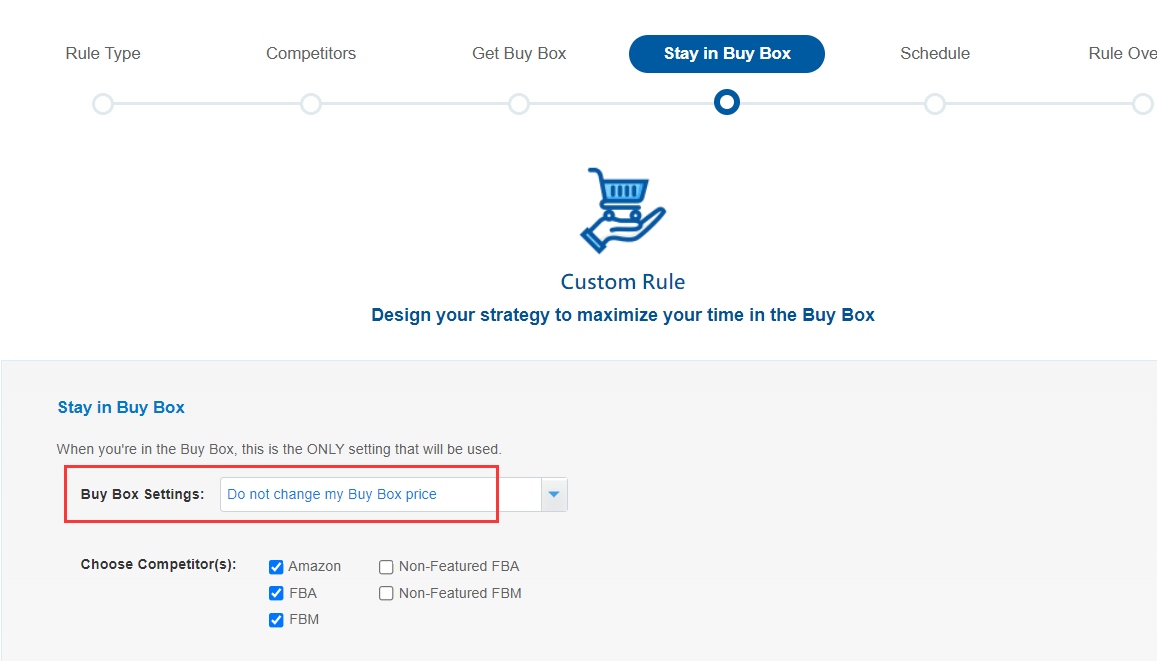The height and width of the screenshot is (661, 1157).
Task: Click the filled Stay in Buy Box step circle
Action: pos(727,102)
